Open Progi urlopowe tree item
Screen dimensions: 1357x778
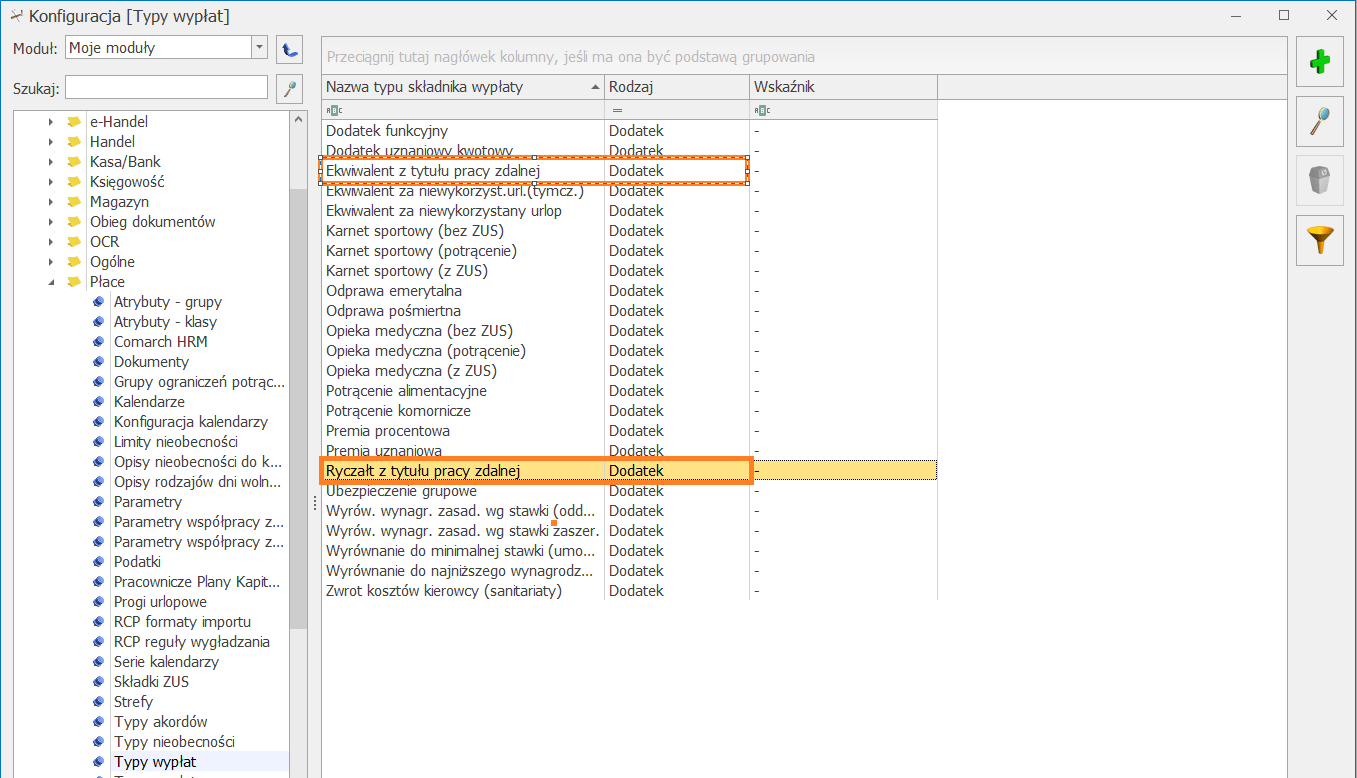[x=160, y=602]
